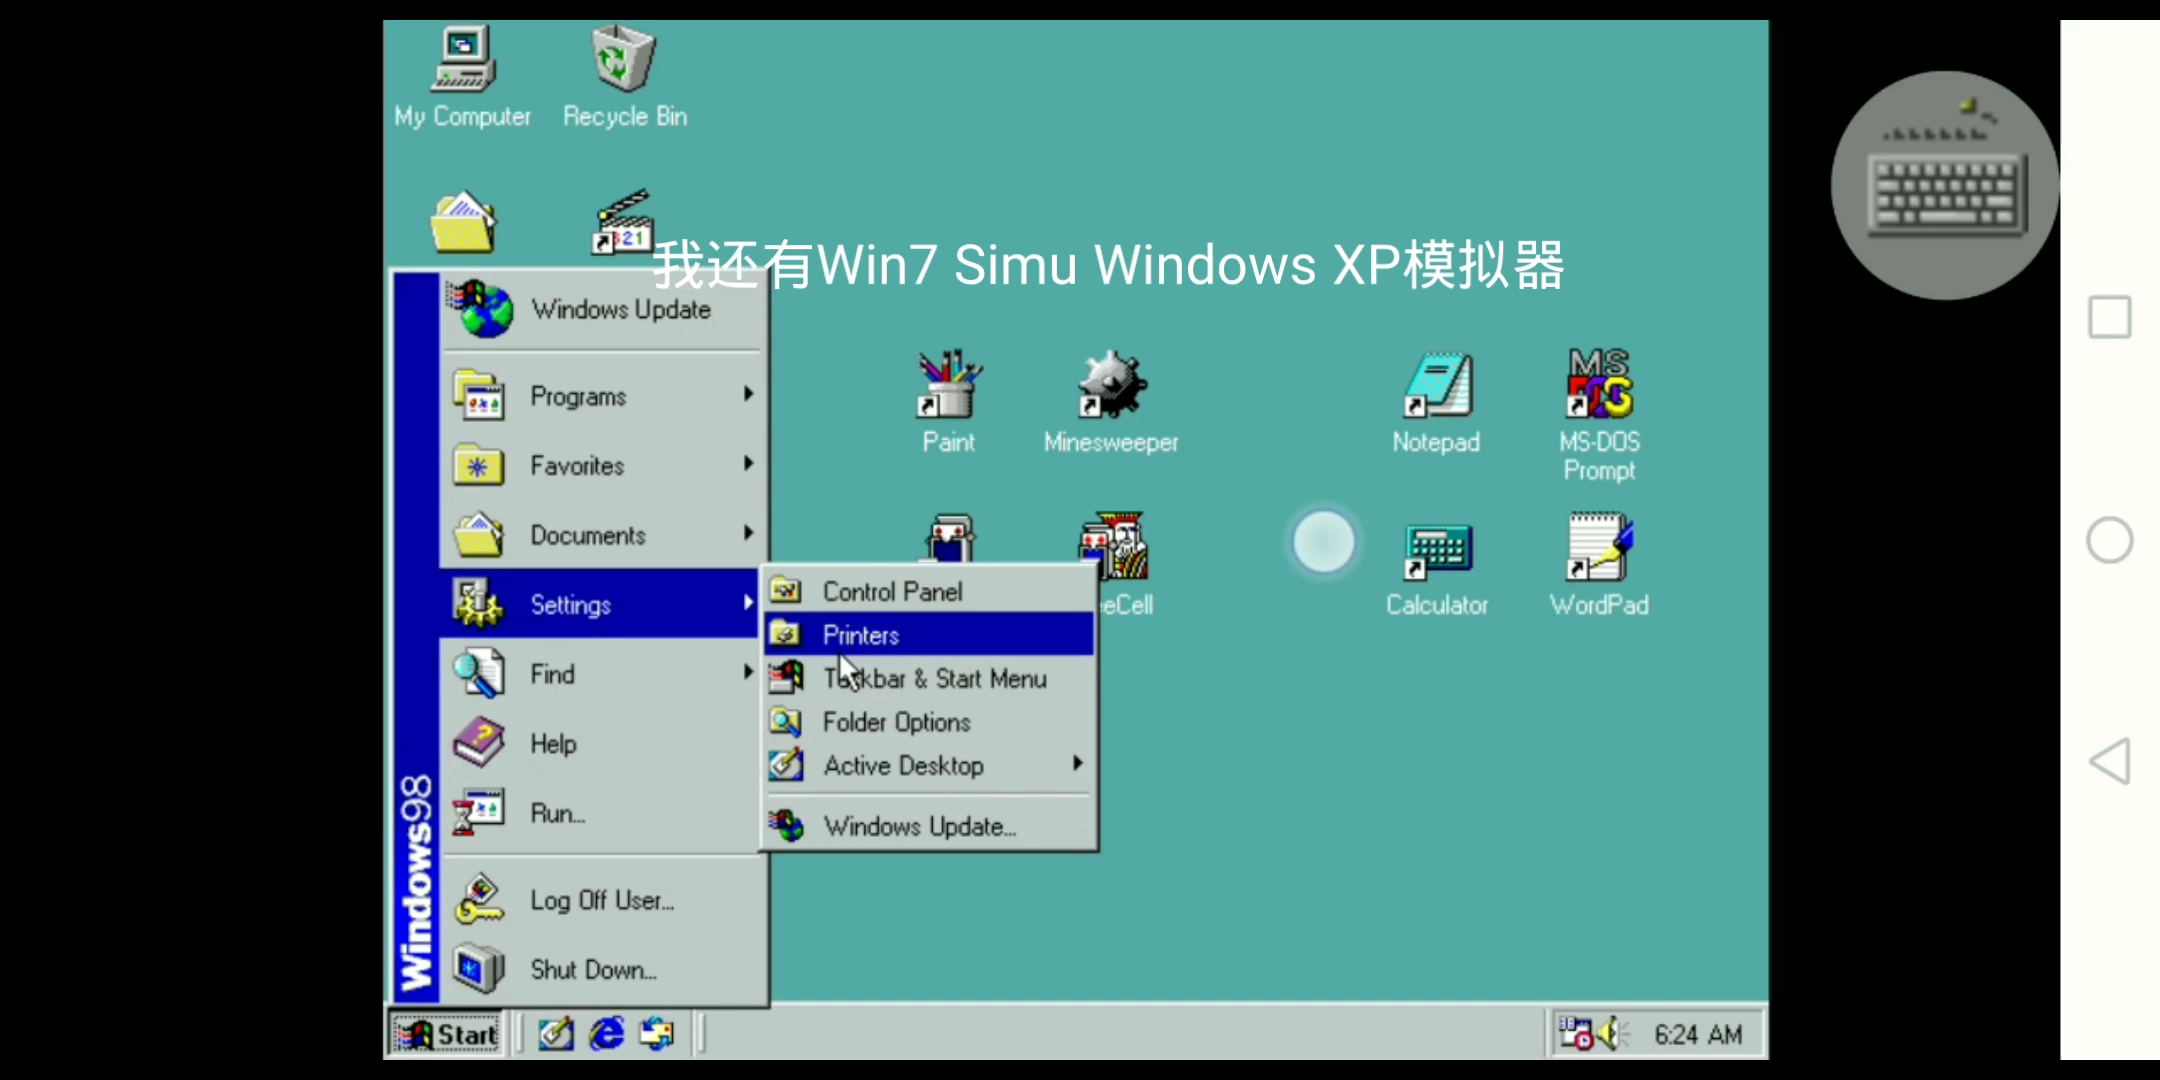Open the Recycle Bin
Image resolution: width=2160 pixels, height=1080 pixels.
[622, 60]
